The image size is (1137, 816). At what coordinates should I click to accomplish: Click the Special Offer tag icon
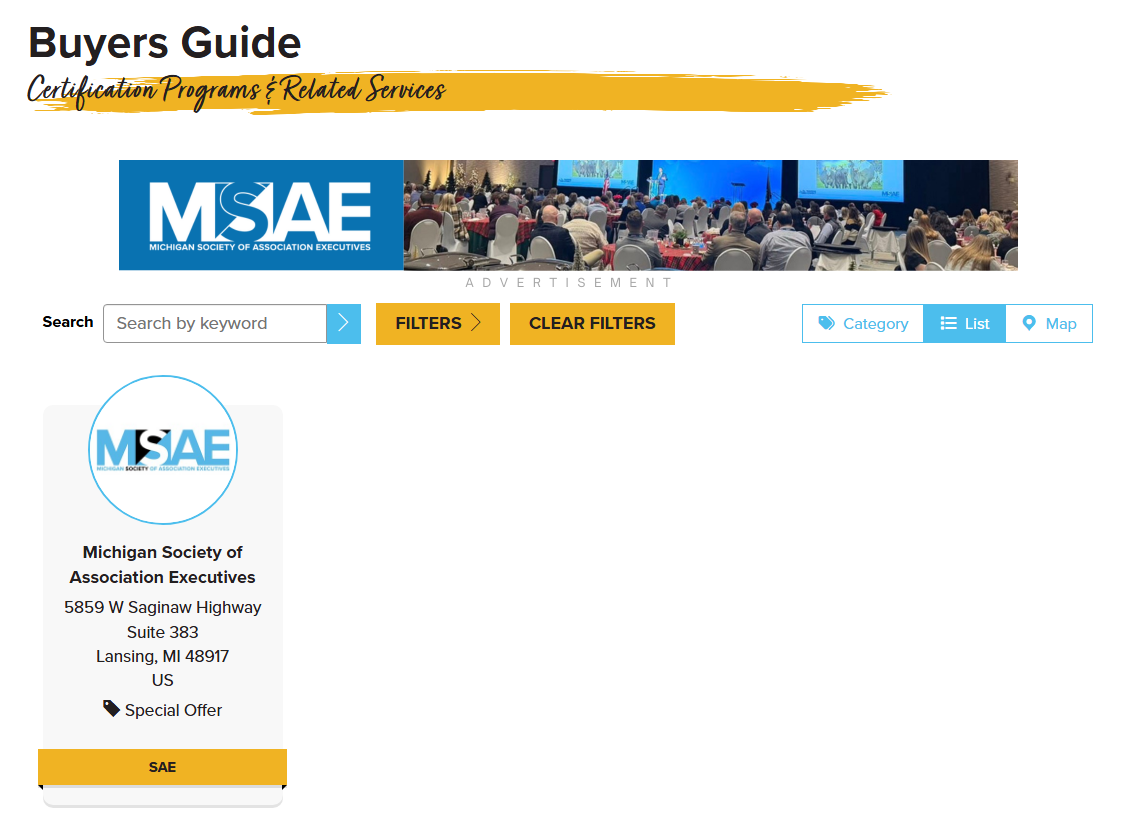(x=112, y=709)
